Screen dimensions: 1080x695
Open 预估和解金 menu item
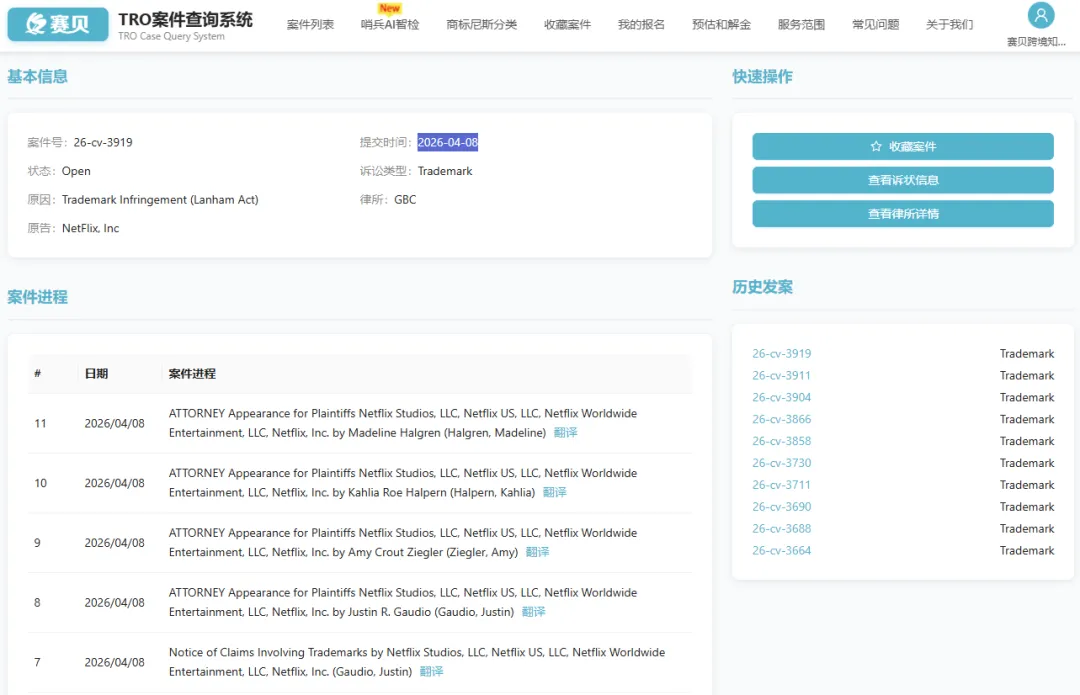point(721,25)
